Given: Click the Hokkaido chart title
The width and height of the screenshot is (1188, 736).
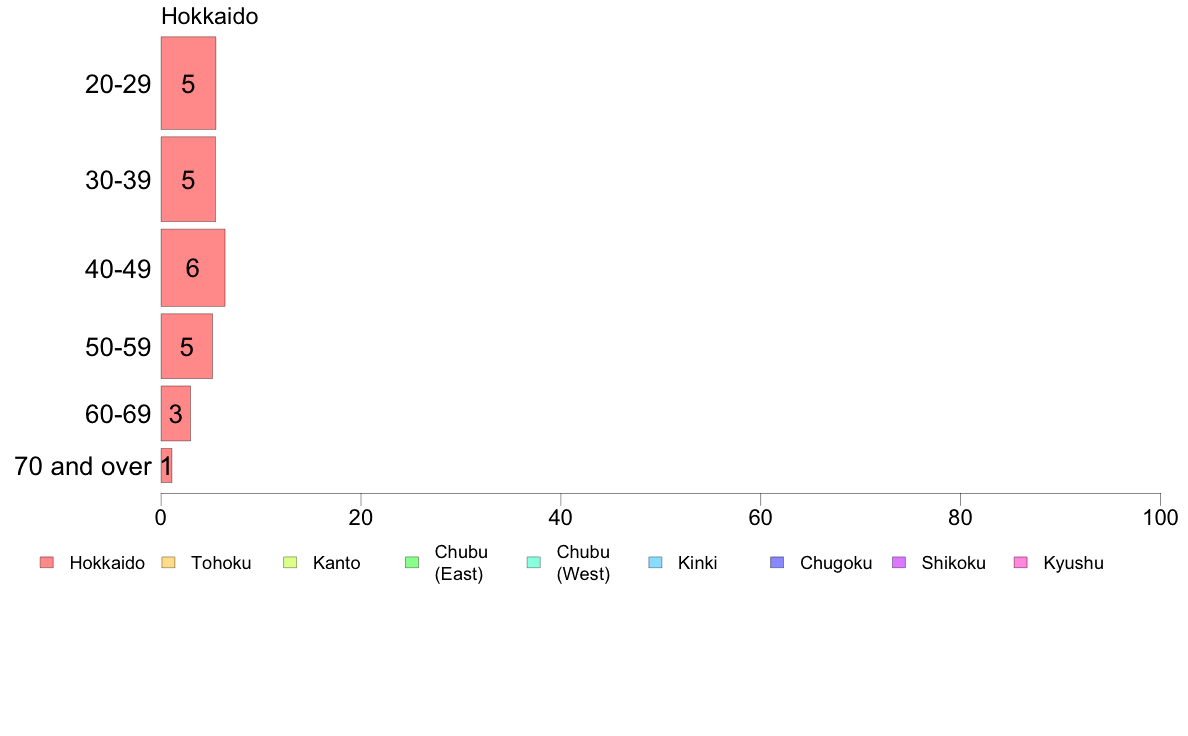Looking at the screenshot, I should [x=209, y=17].
